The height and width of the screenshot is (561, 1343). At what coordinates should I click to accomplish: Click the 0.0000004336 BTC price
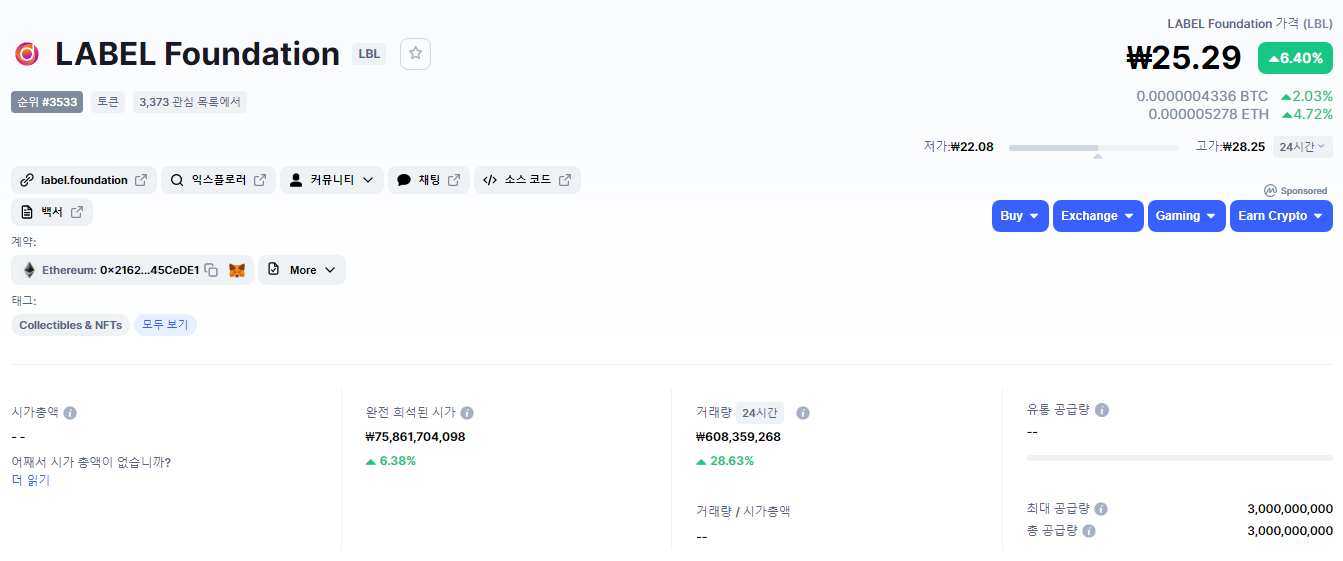[x=1202, y=96]
